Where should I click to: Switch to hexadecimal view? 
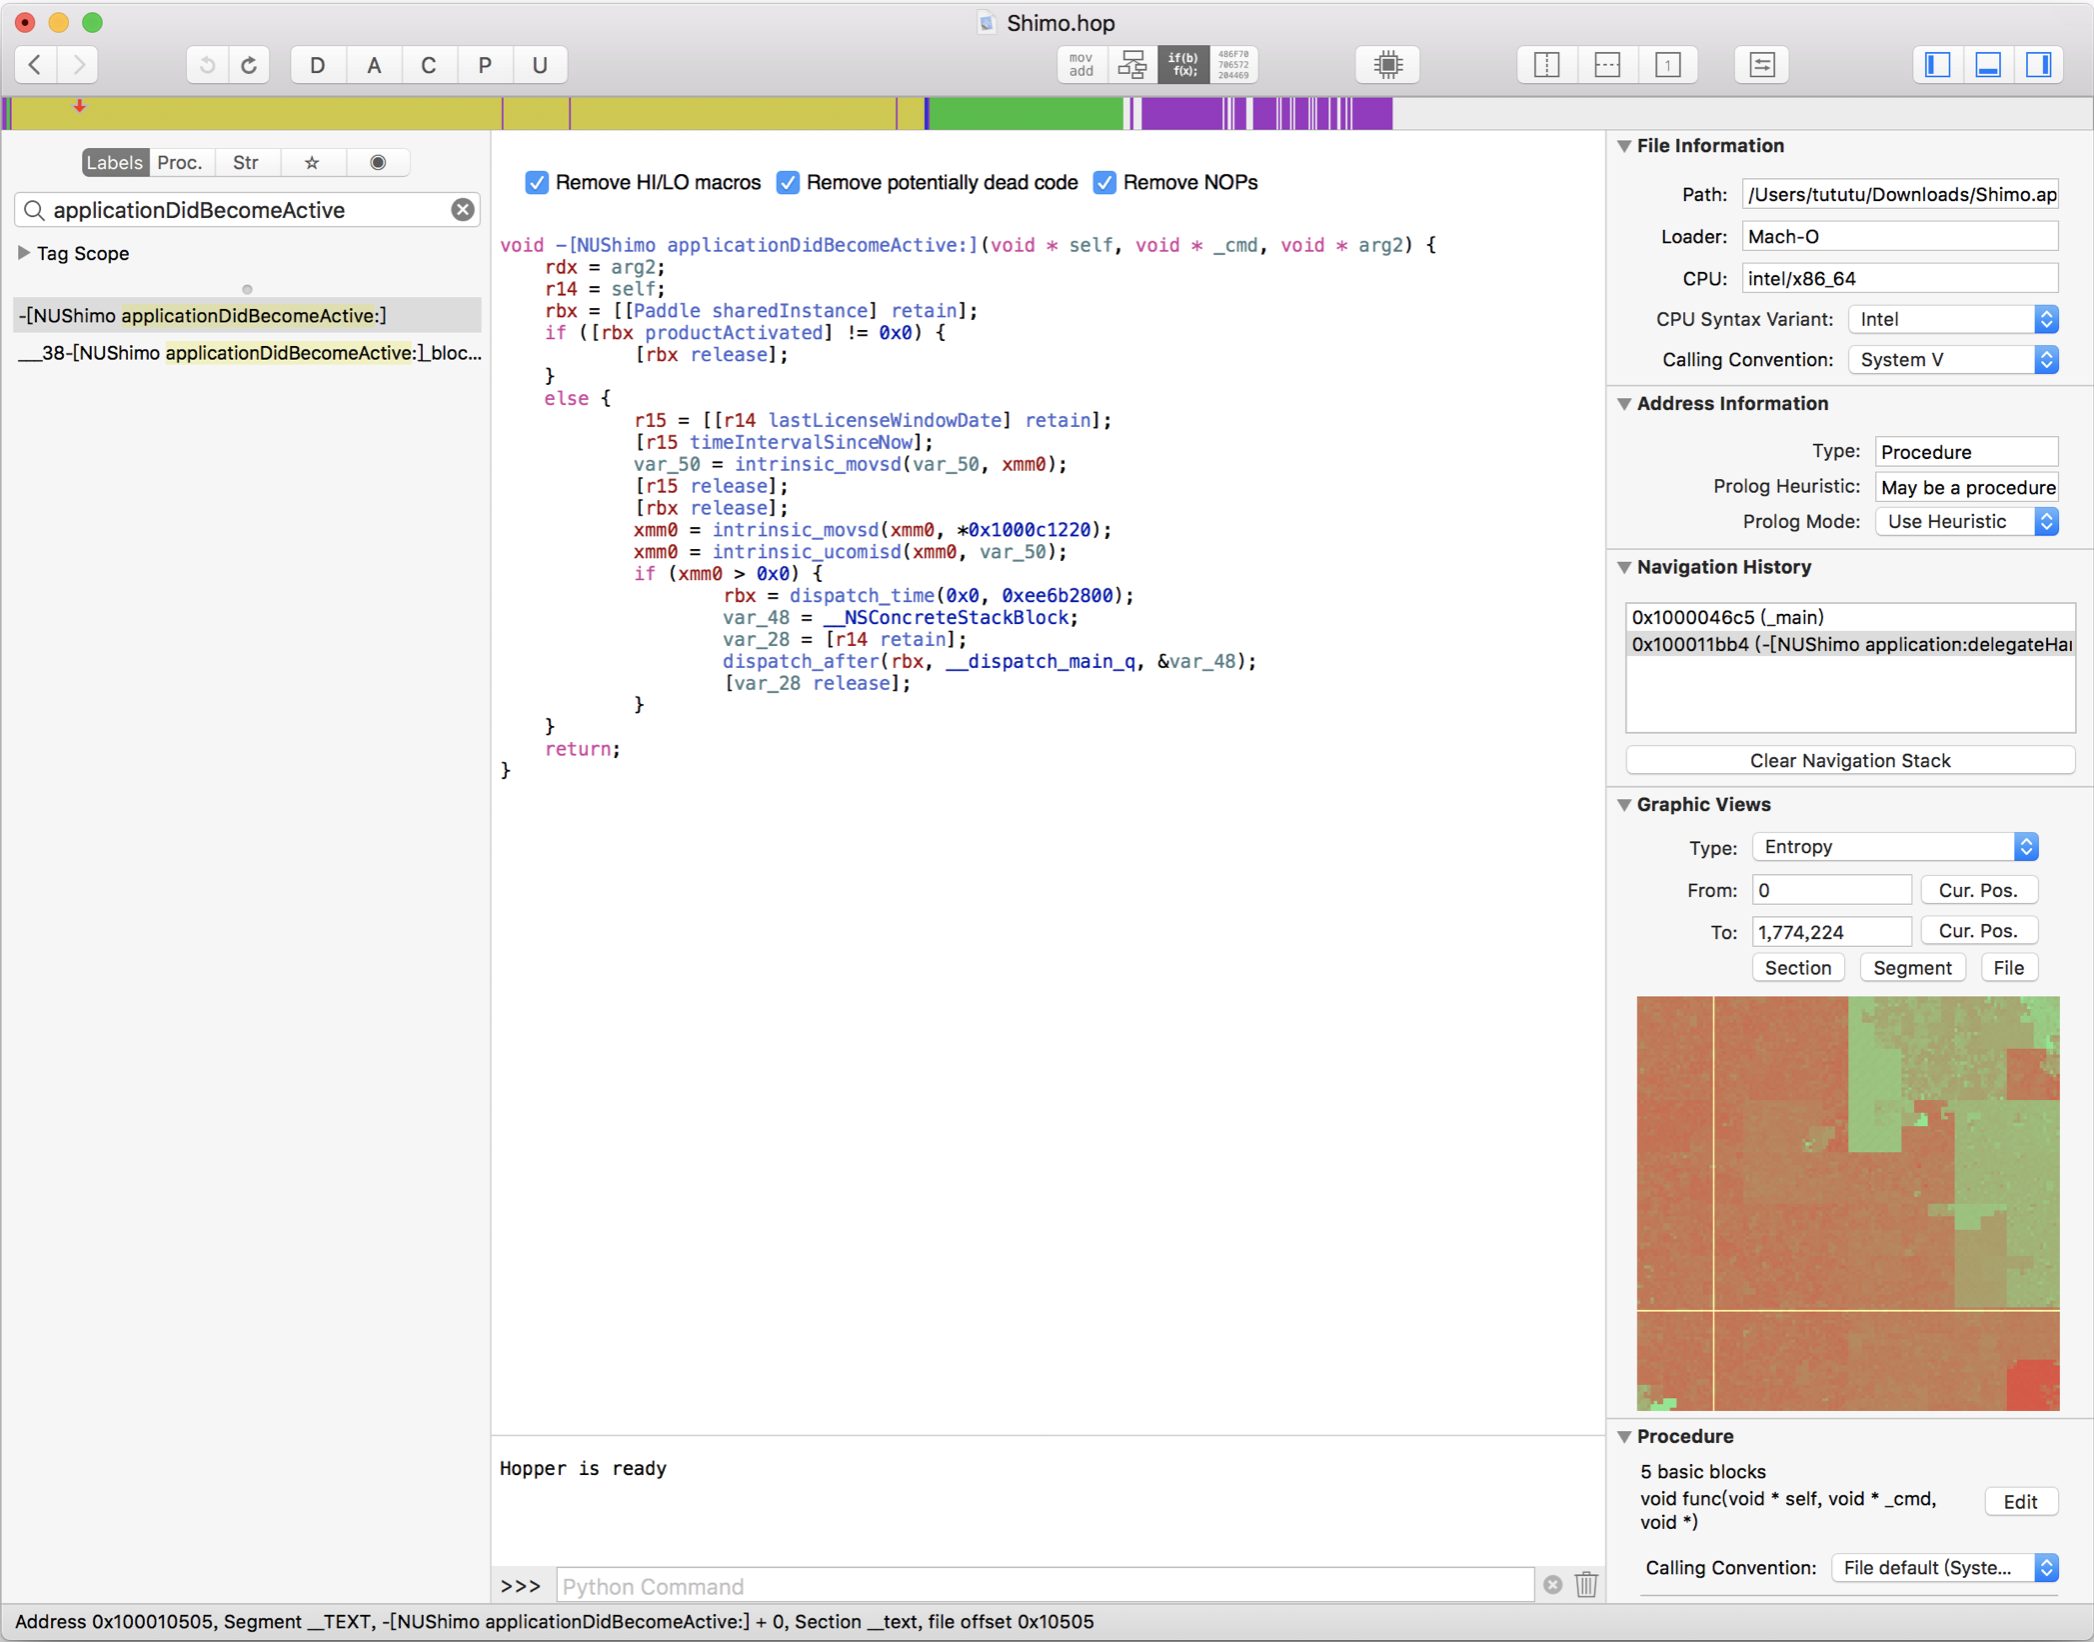pyautogui.click(x=1234, y=65)
